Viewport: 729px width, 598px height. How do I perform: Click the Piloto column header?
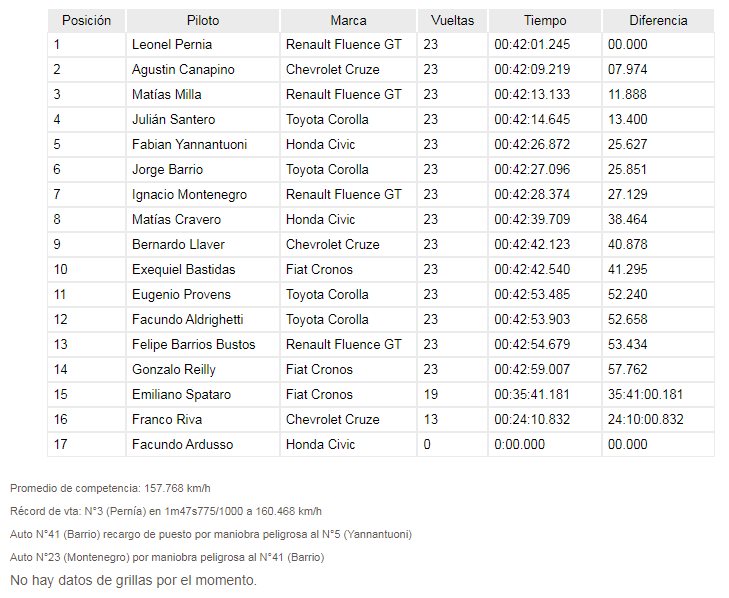(x=203, y=20)
